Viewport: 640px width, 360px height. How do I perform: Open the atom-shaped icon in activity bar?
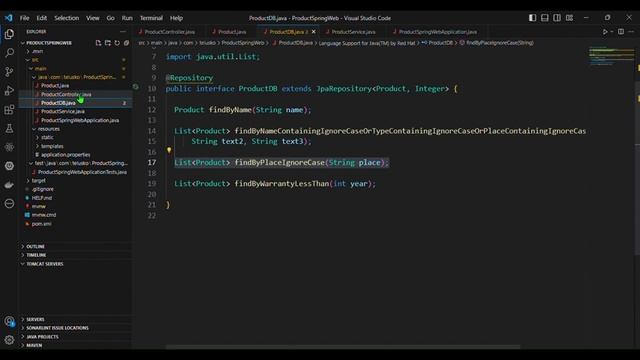[9, 147]
